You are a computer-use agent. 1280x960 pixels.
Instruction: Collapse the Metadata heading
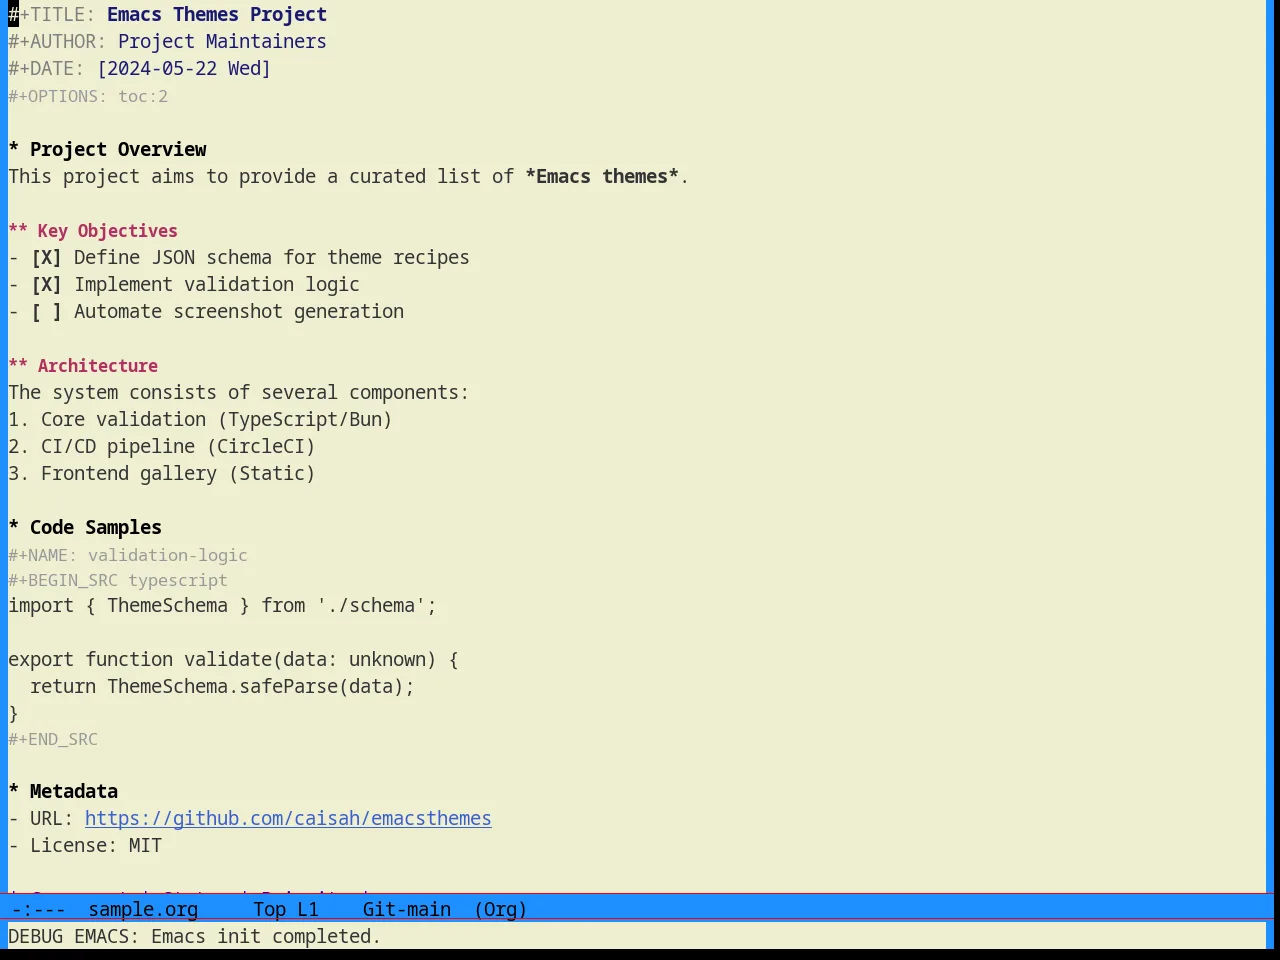tap(63, 792)
